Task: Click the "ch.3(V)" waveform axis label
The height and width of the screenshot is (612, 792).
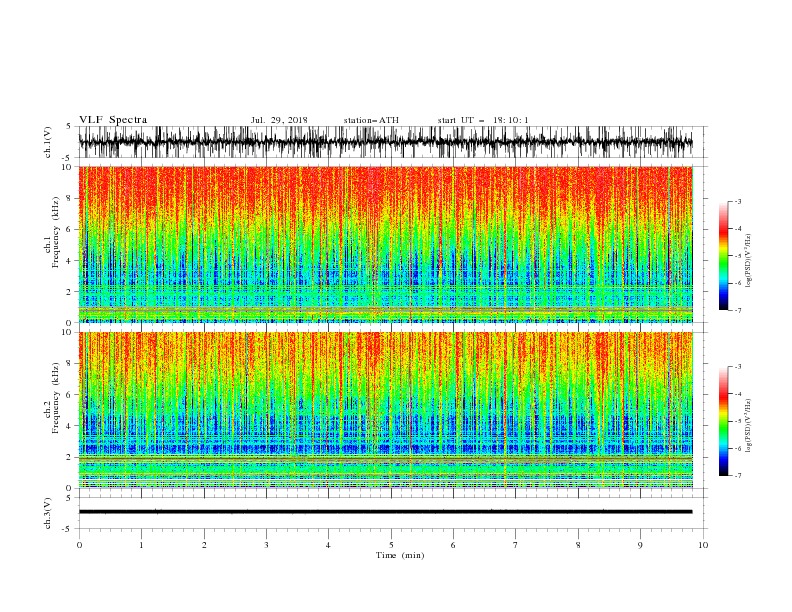Action: 48,513
